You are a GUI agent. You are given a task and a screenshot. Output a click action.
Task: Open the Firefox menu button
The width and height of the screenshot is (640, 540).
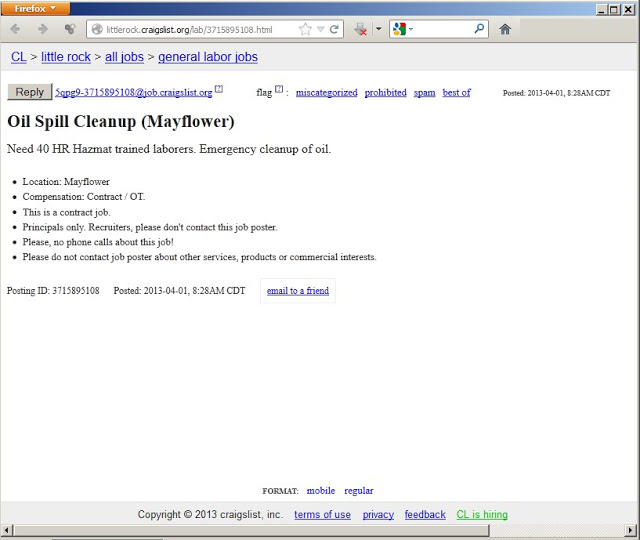tap(35, 9)
